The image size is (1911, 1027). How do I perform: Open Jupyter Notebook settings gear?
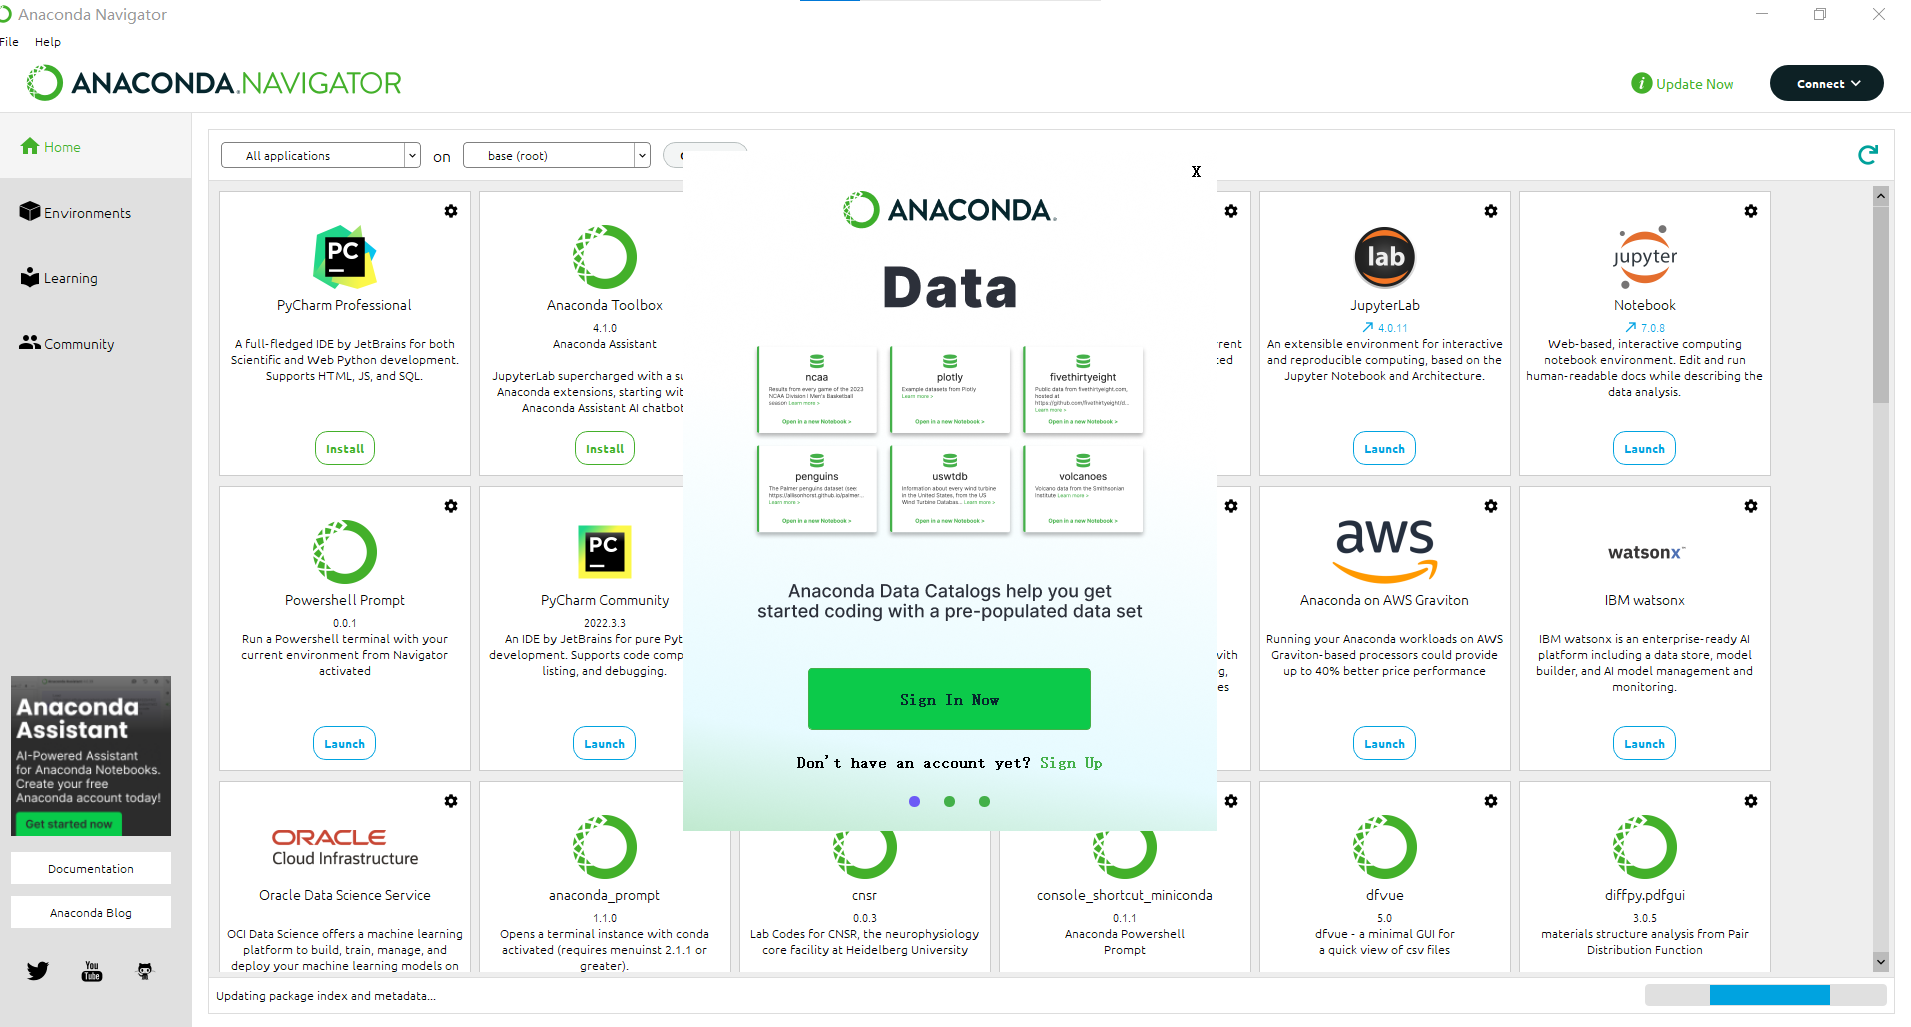[x=1751, y=211]
